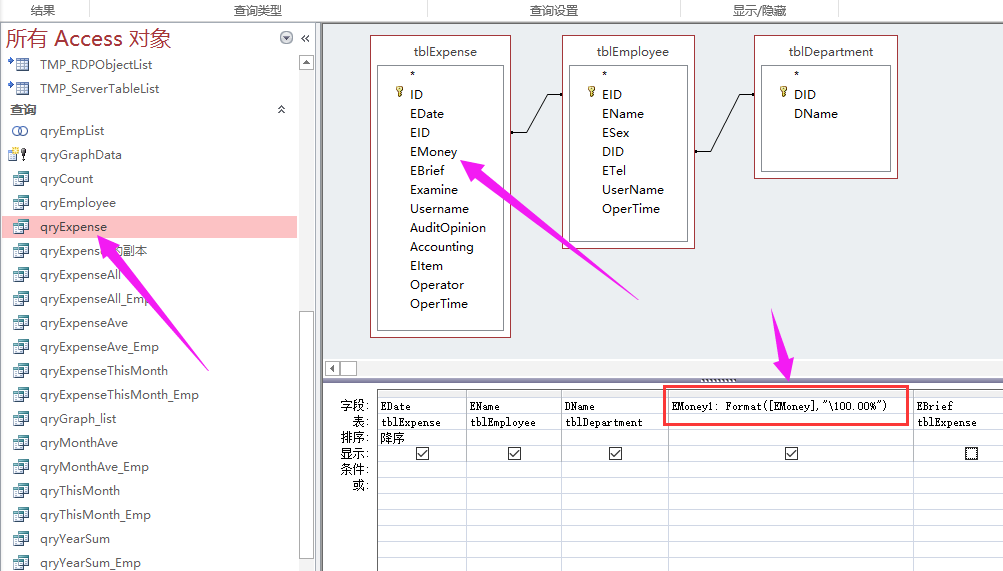The height and width of the screenshot is (571, 1003).
Task: Toggle the show checkbox for DName column
Action: tap(615, 453)
